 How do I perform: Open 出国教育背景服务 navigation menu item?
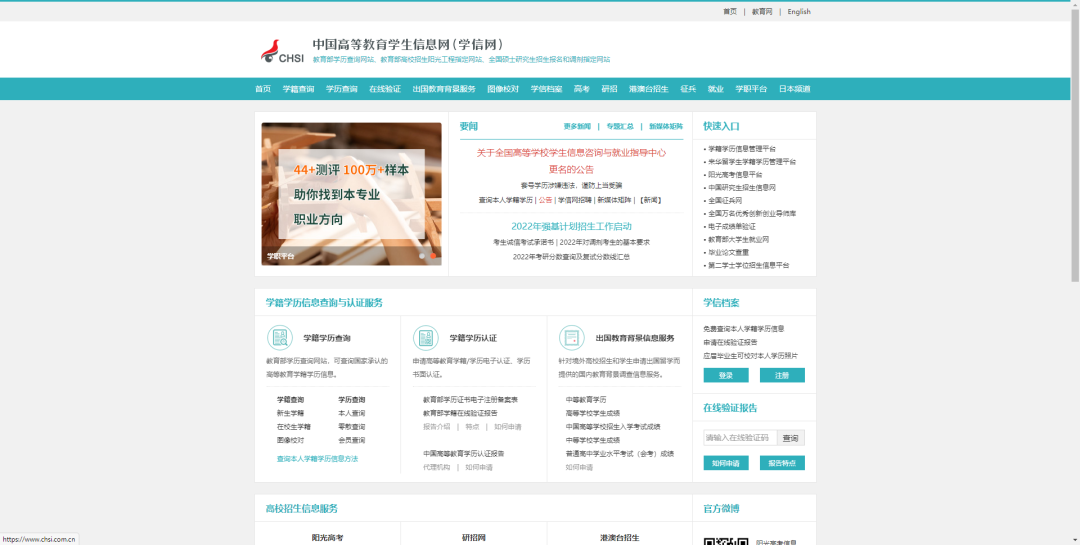pyautogui.click(x=444, y=89)
